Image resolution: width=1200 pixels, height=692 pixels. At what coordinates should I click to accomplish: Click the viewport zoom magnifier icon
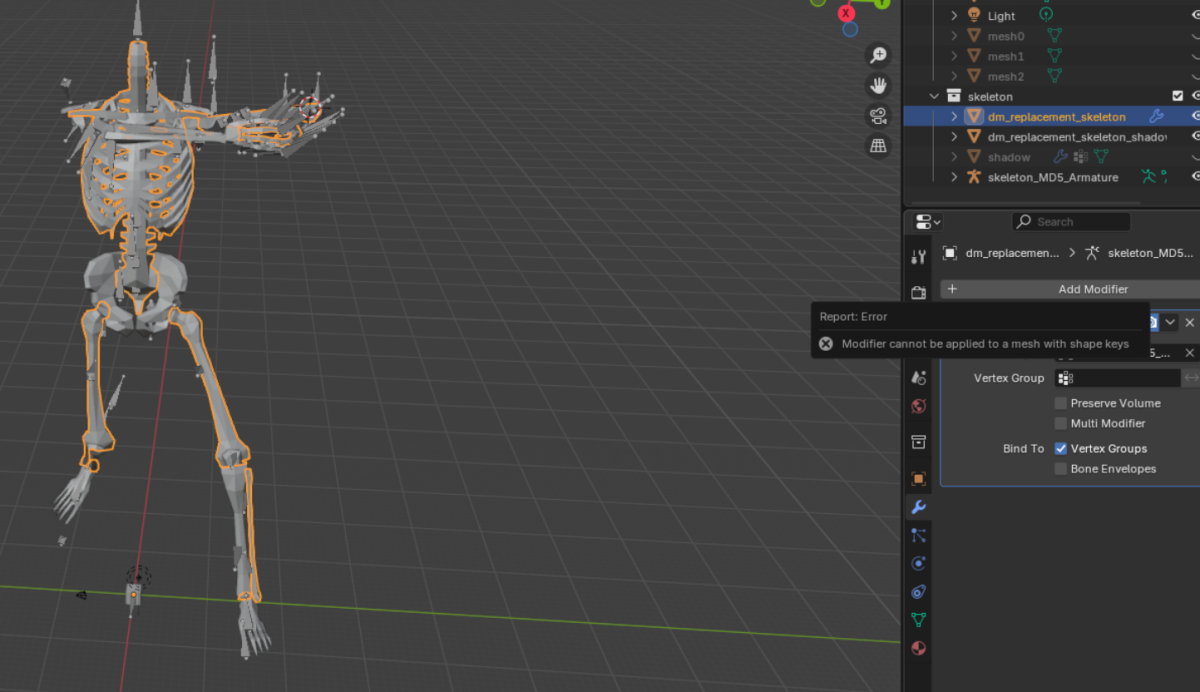(x=878, y=55)
